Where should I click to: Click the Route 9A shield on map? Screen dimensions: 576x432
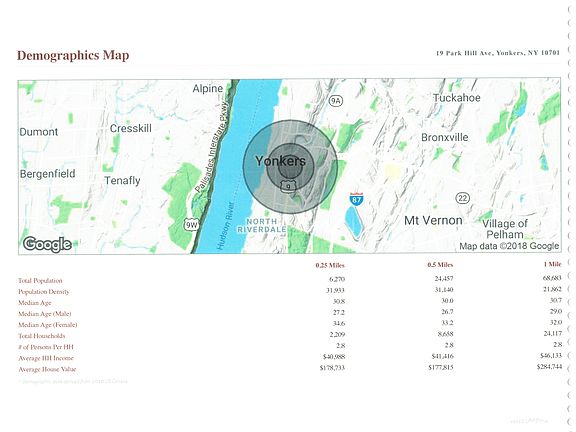tap(335, 101)
